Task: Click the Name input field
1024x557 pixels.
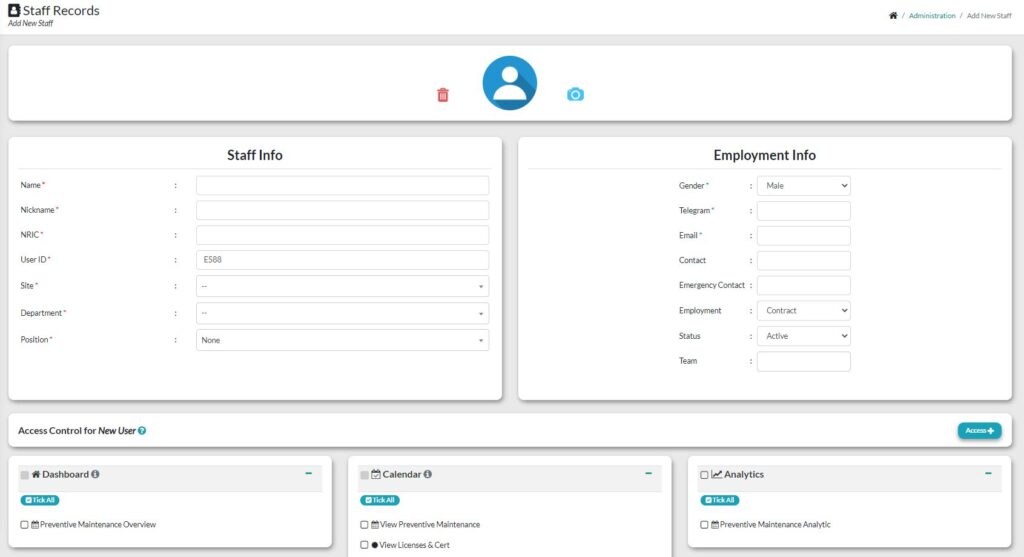Action: click(342, 186)
